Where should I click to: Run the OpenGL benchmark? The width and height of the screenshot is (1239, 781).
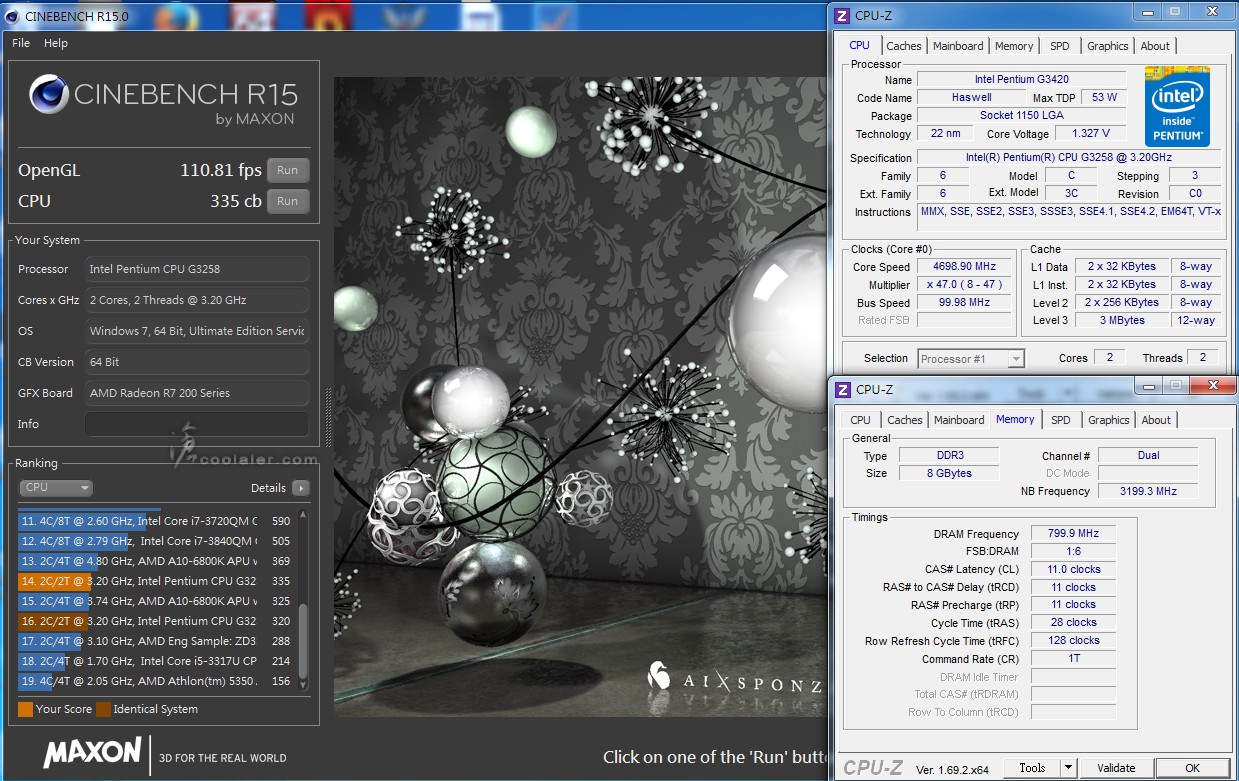click(288, 170)
